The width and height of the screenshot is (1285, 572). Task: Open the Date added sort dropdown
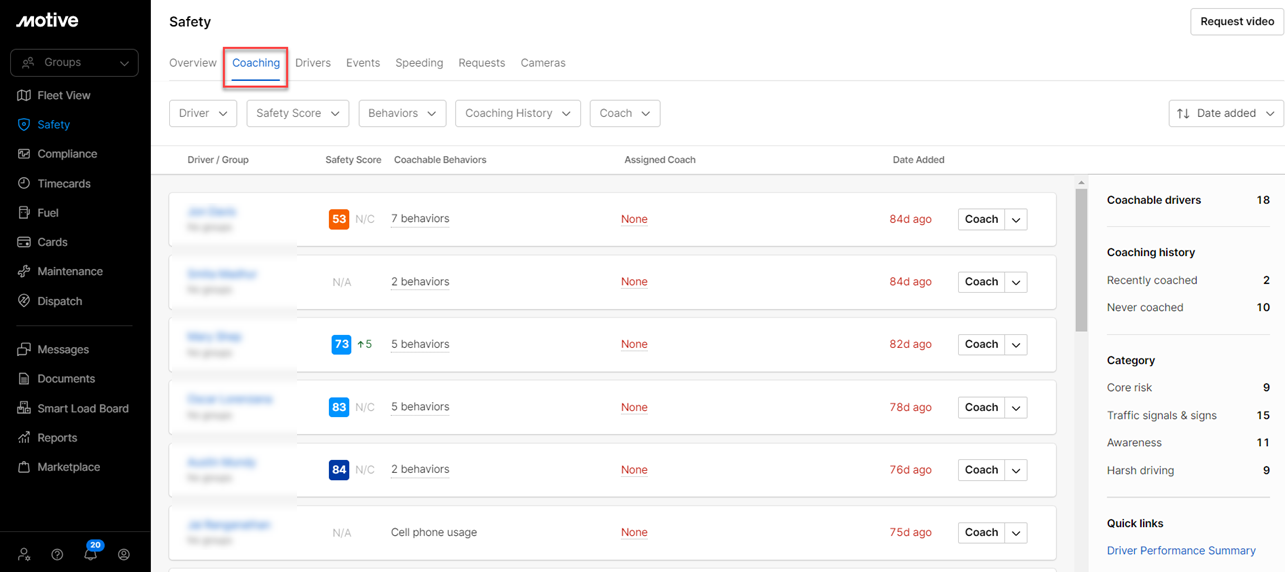[x=1225, y=113]
